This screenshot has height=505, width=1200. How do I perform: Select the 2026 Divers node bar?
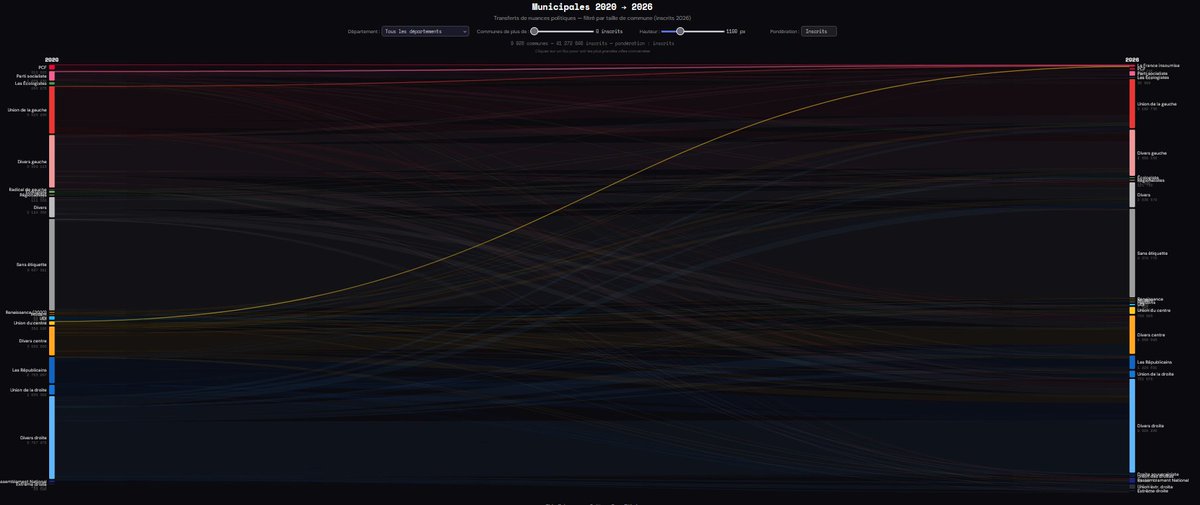click(x=1132, y=195)
